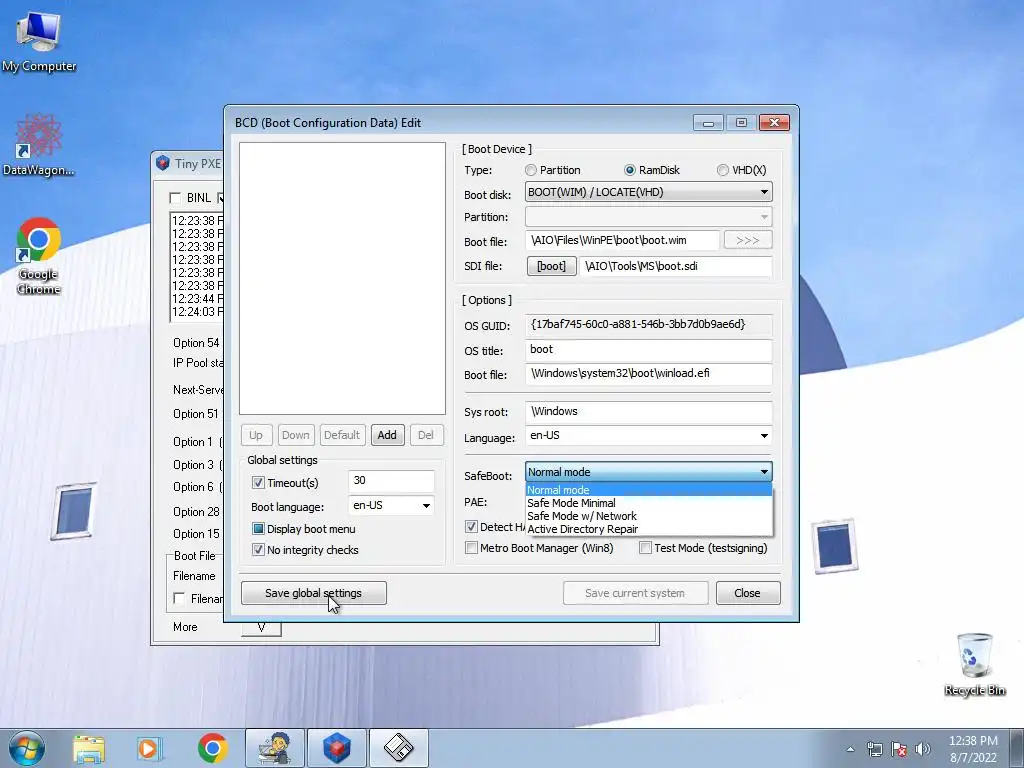Click the Save current system button
The image size is (1024, 768).
[x=635, y=593]
